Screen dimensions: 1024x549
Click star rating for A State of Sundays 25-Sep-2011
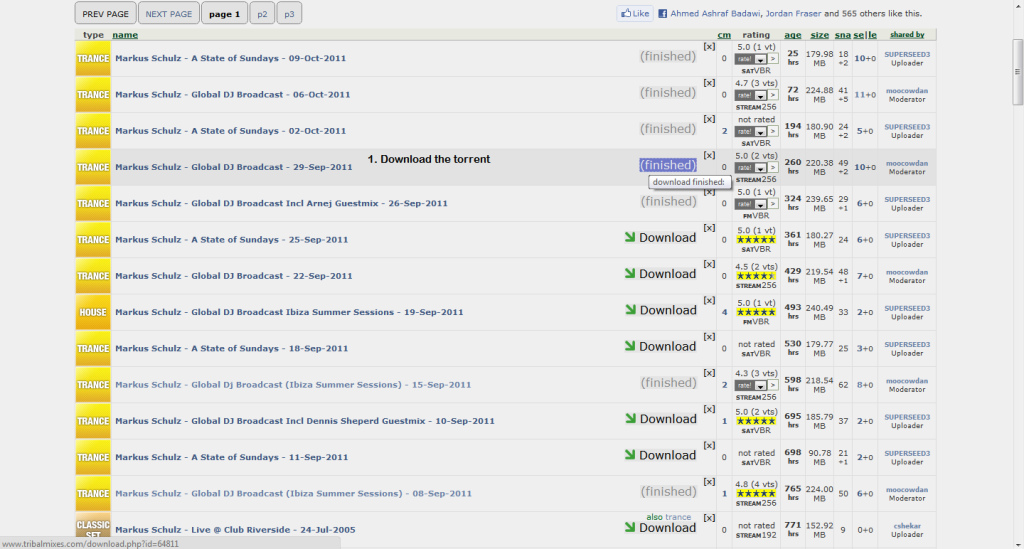756,240
